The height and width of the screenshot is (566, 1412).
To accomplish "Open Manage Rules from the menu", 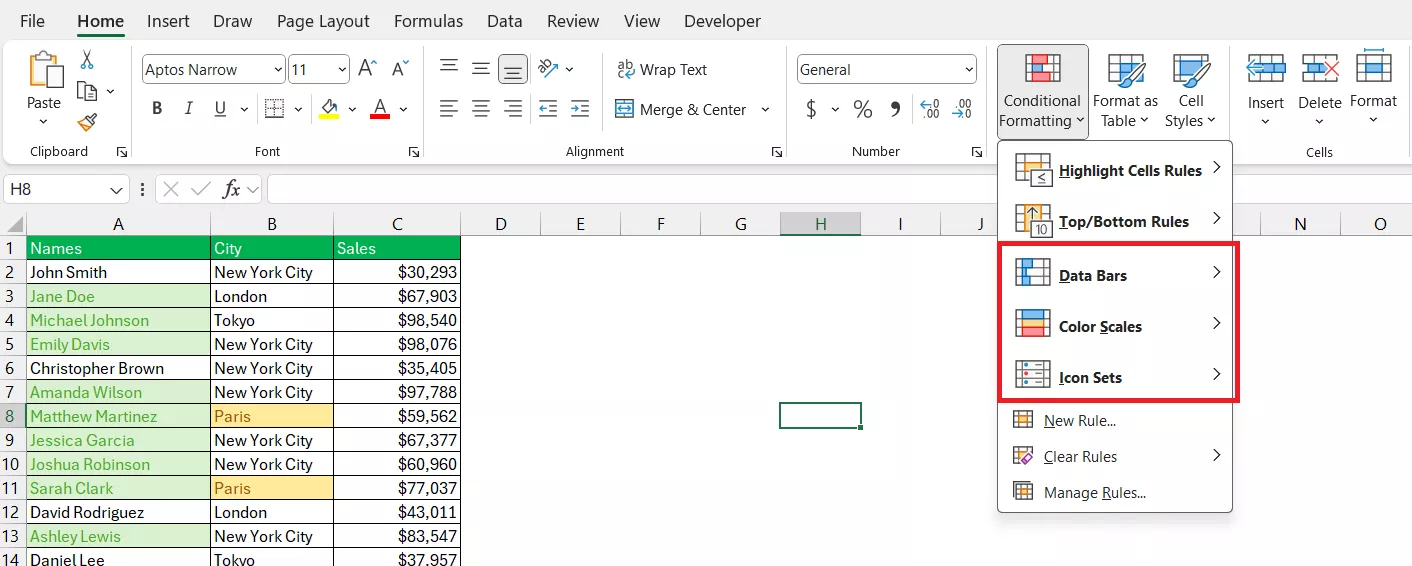I will (x=1094, y=493).
